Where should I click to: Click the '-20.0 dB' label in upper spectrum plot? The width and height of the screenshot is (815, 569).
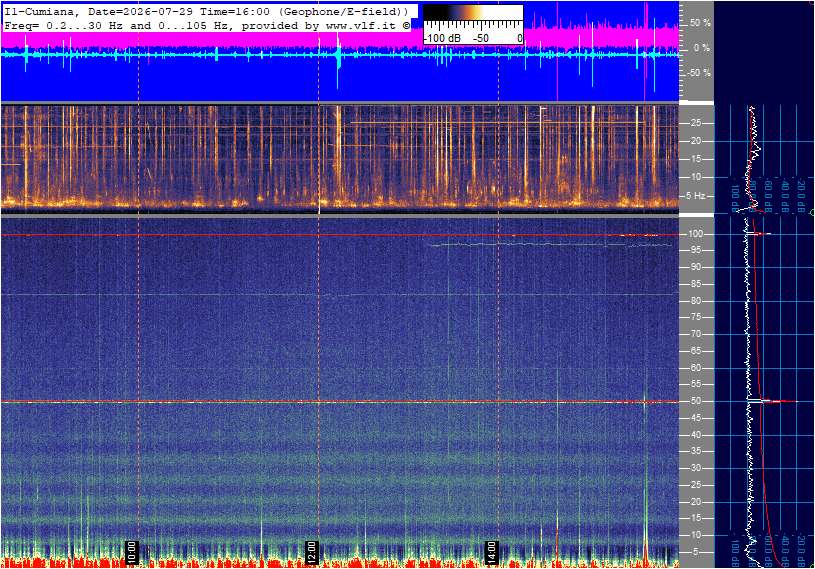click(x=801, y=195)
